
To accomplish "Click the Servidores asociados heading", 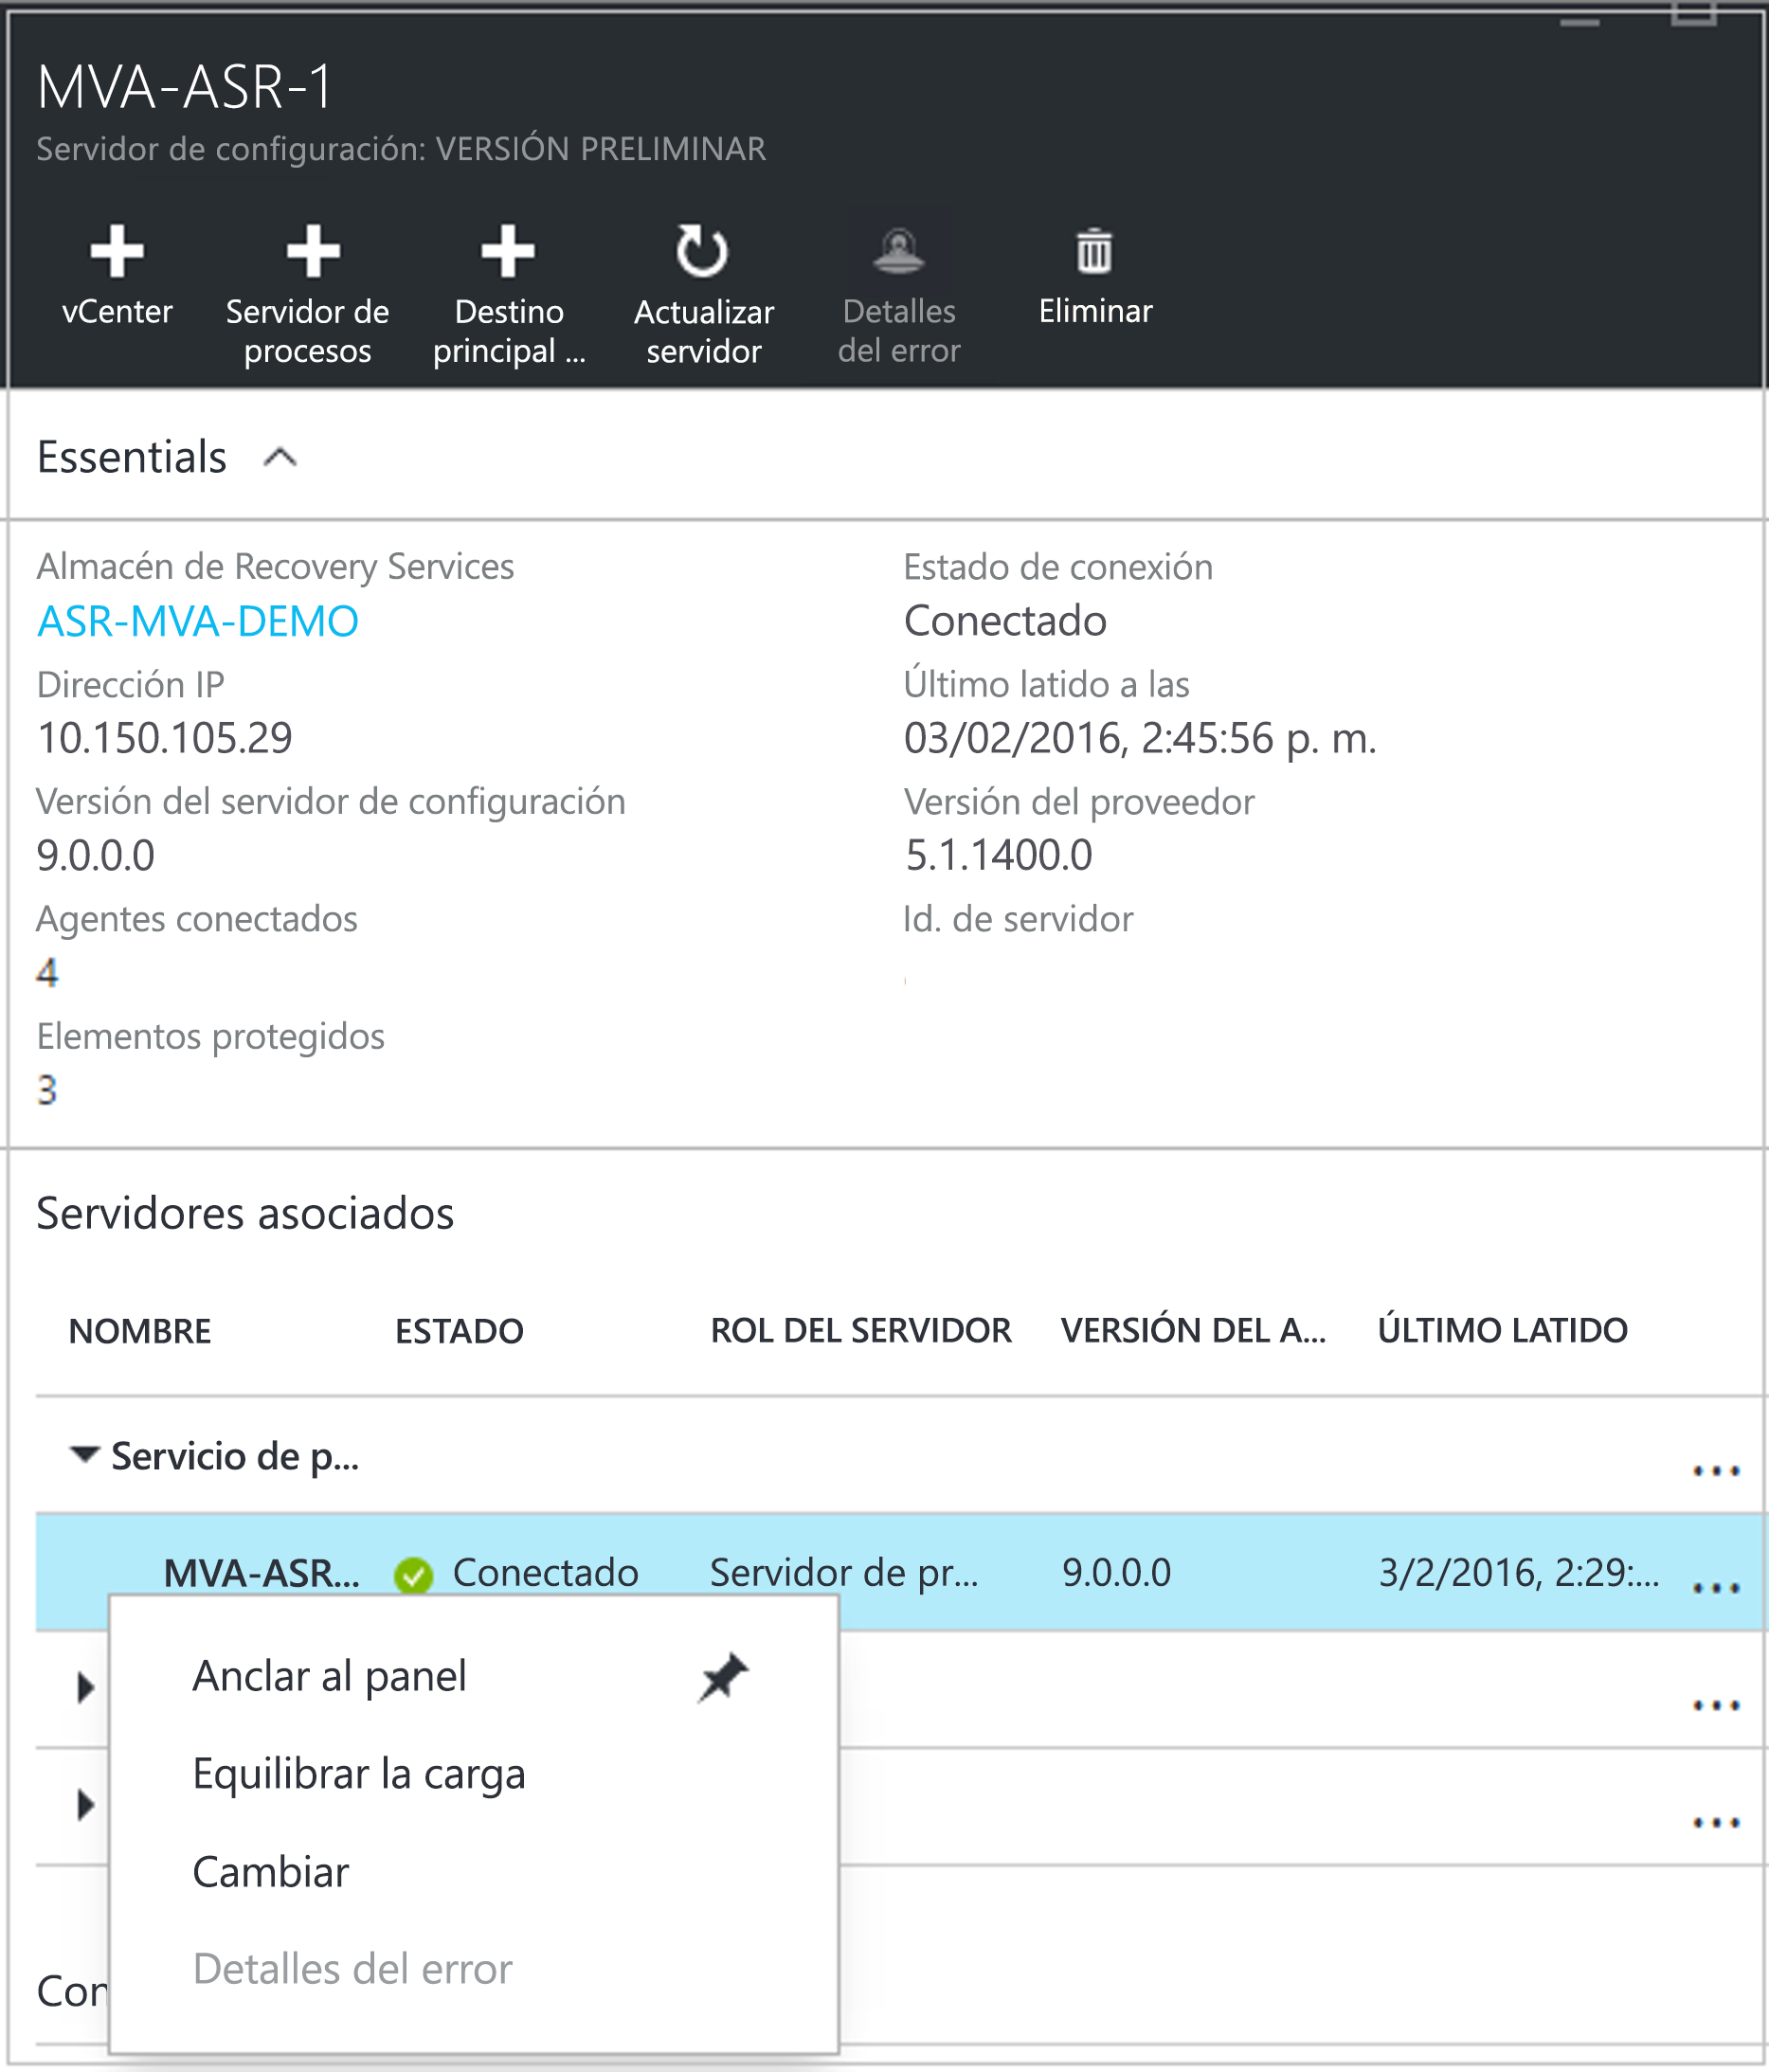I will (x=245, y=1213).
